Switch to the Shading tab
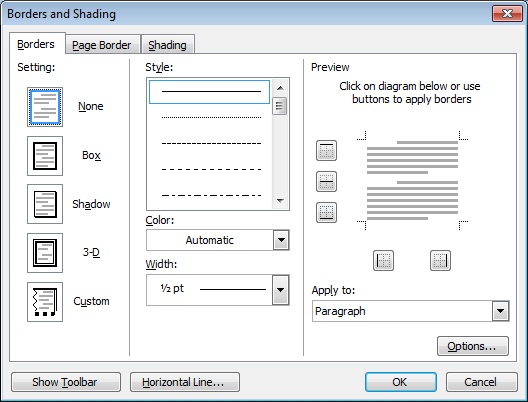Screen dimensions: 528x402 pyautogui.click(x=167, y=44)
